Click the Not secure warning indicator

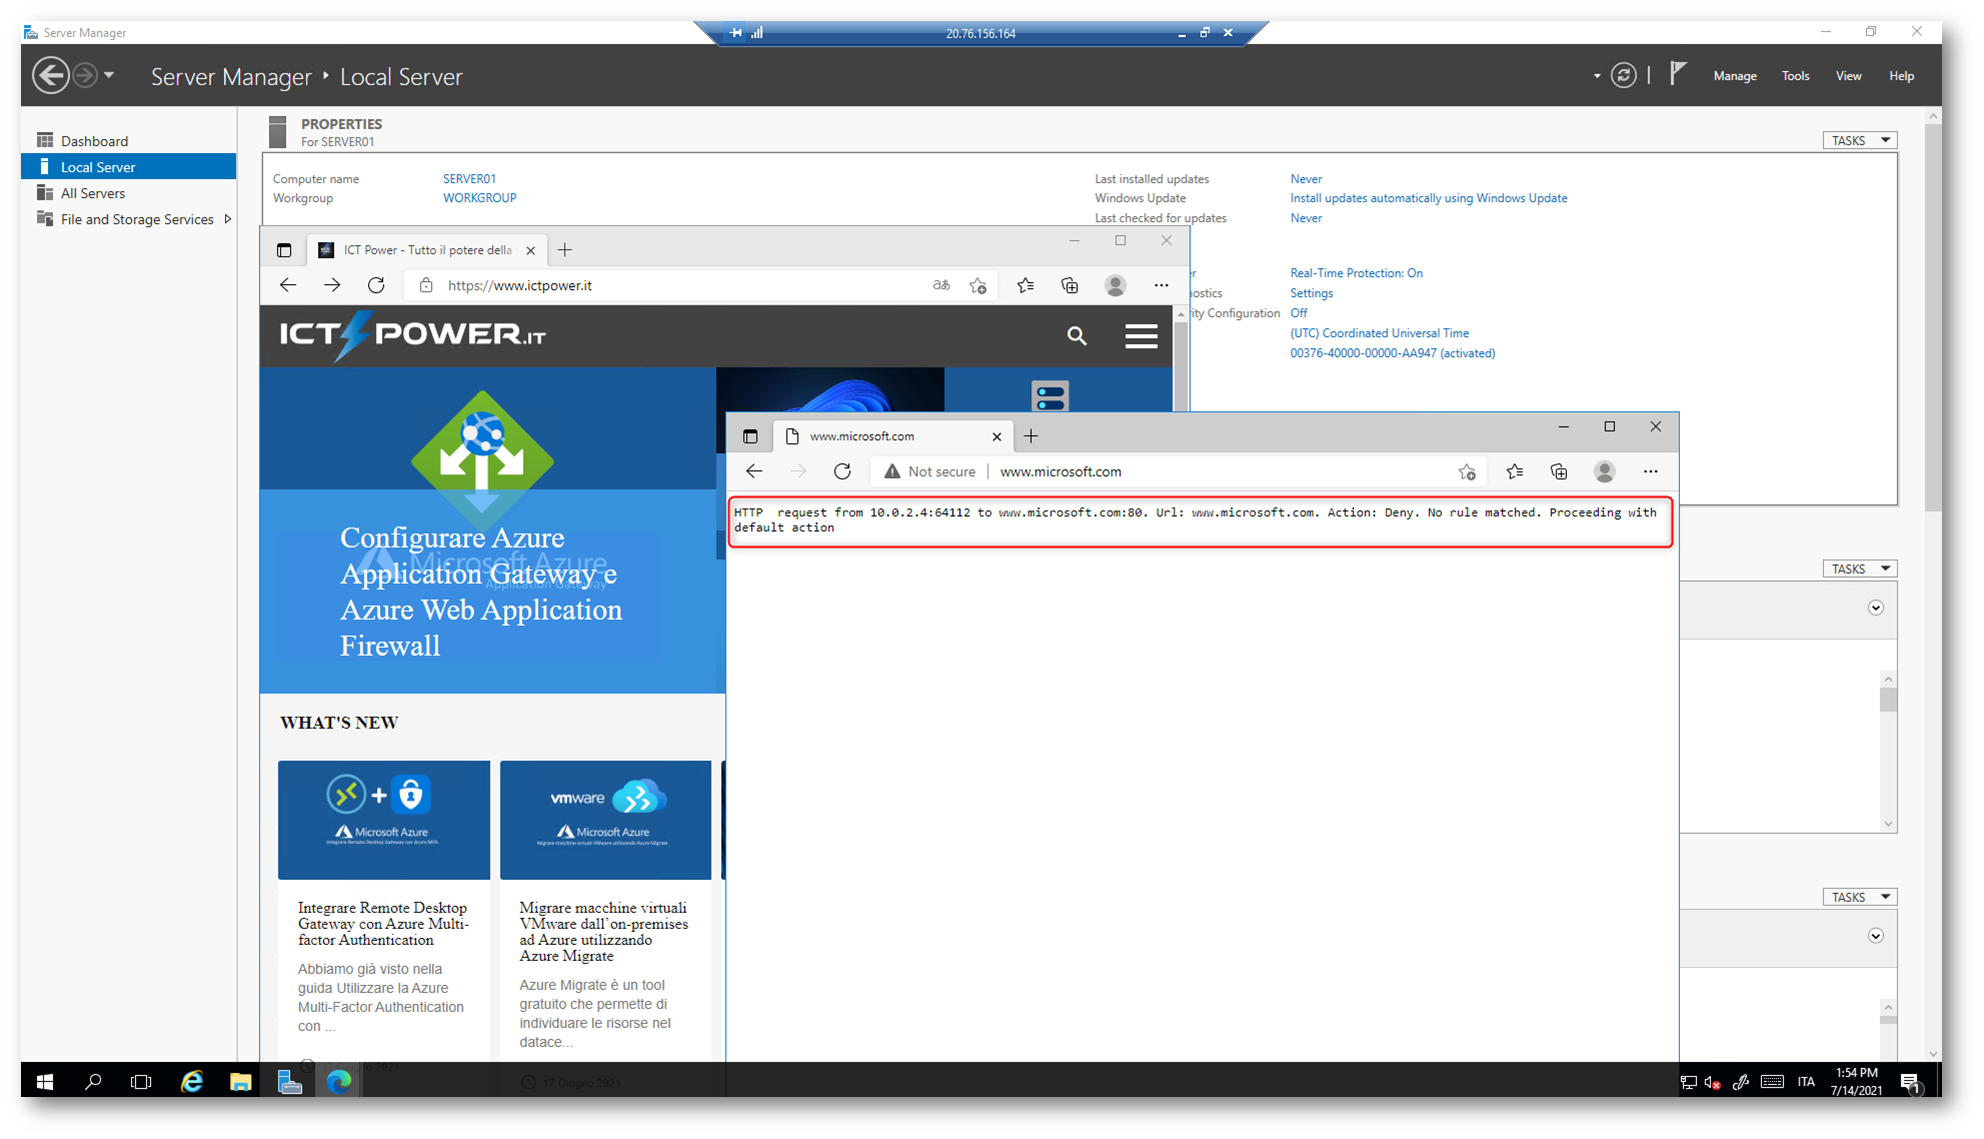tap(930, 472)
